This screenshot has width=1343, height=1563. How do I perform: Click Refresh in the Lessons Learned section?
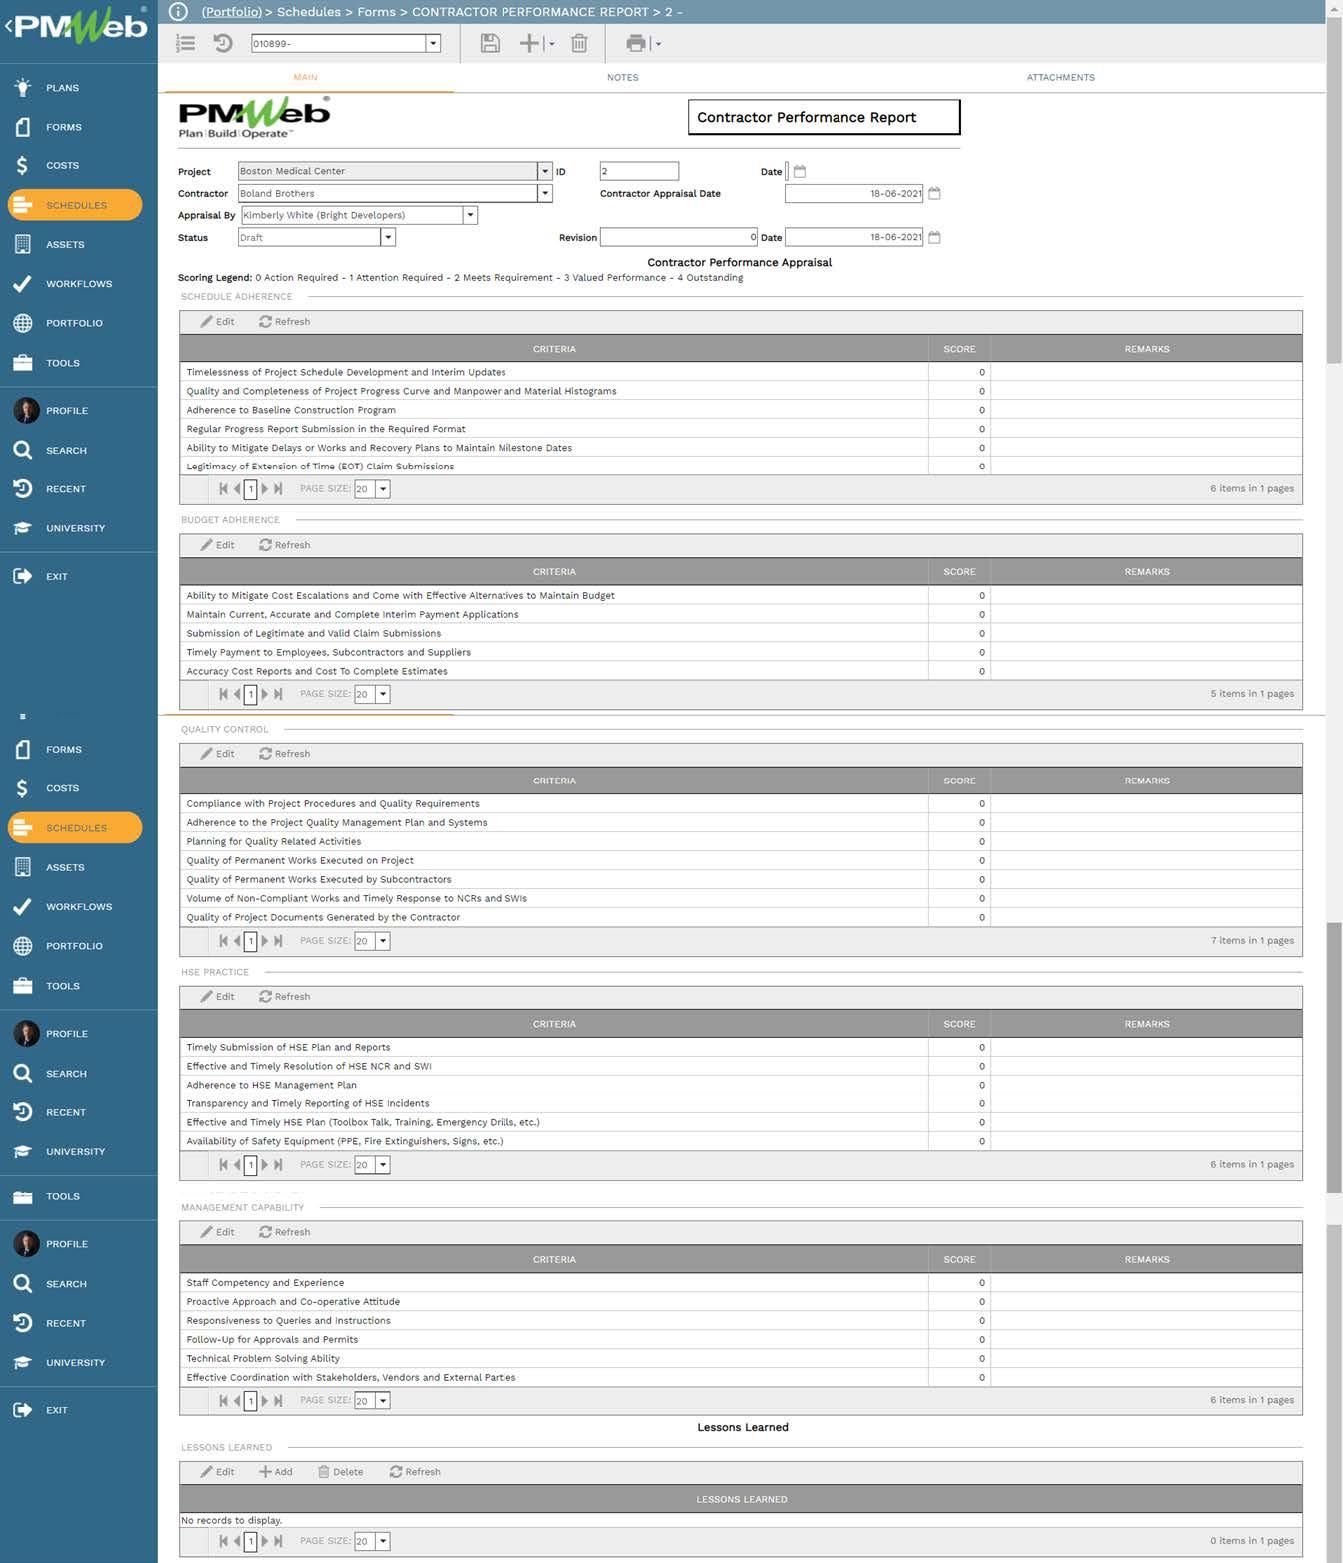[x=415, y=1472]
